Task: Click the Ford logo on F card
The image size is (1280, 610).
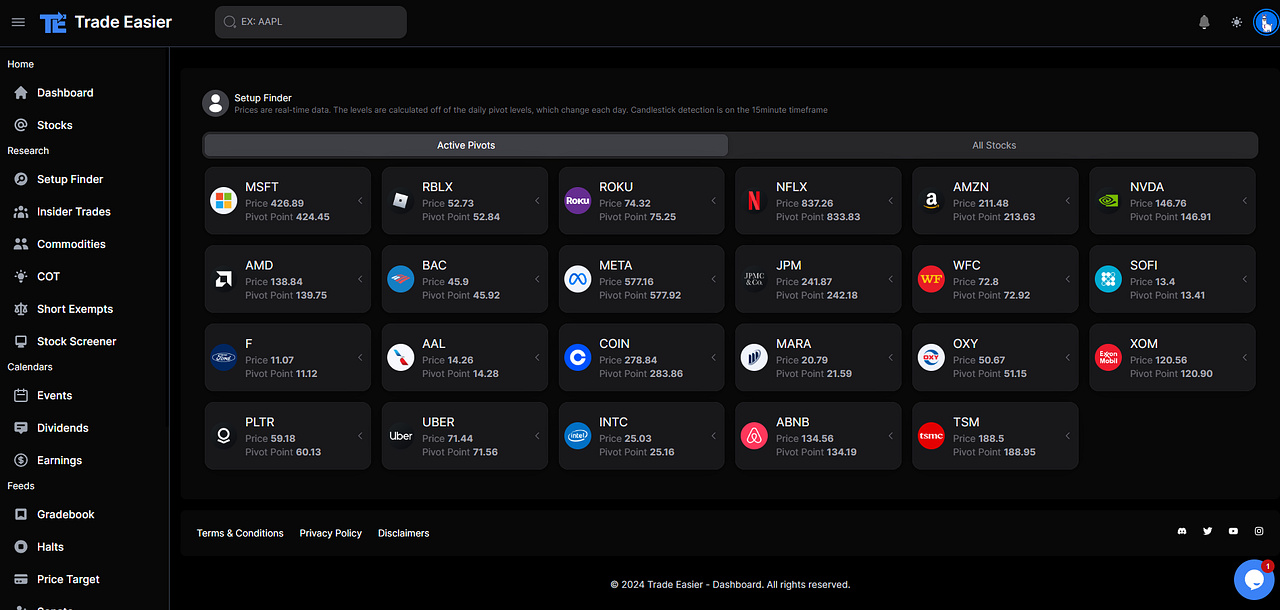Action: coord(224,358)
